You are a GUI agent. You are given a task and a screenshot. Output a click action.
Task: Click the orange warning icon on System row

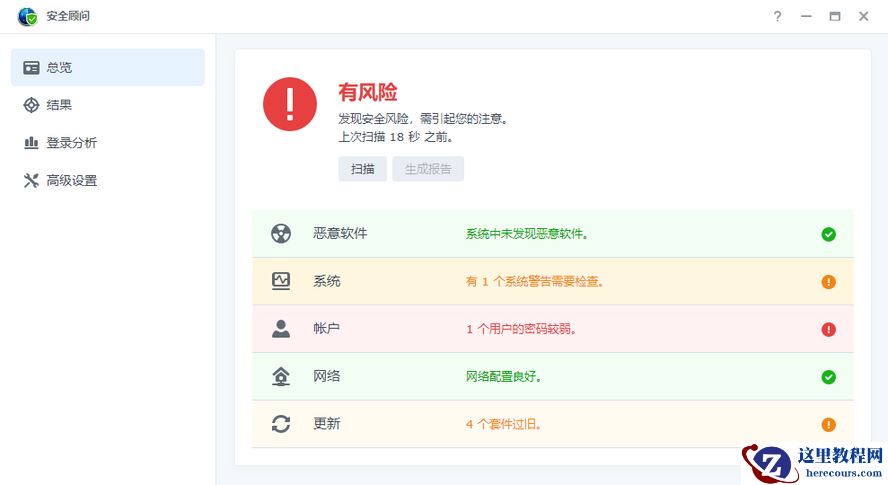[x=828, y=282]
